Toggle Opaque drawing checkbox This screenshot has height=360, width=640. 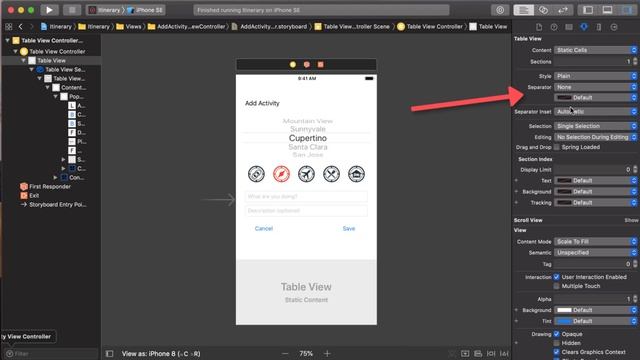[x=556, y=334]
